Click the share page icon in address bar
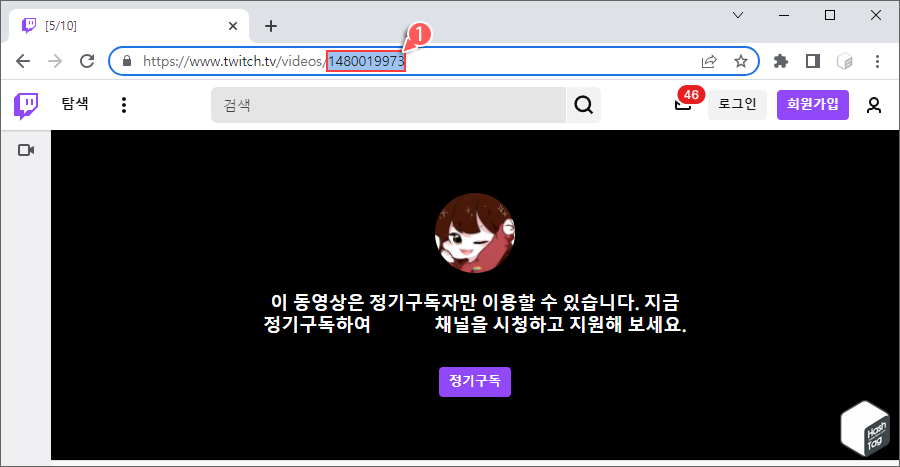Viewport: 900px width, 467px height. [x=709, y=61]
